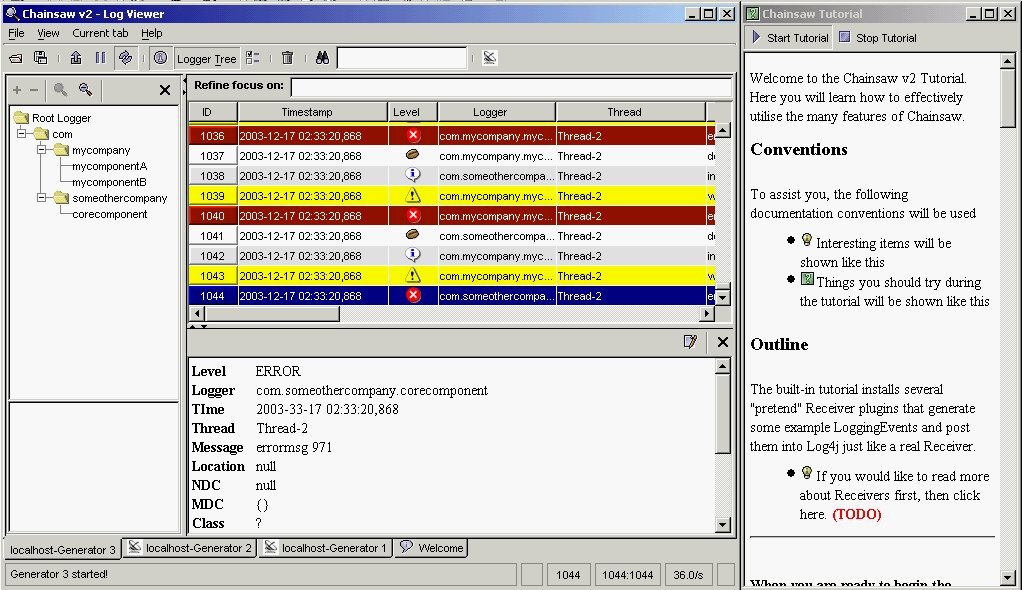Image resolution: width=1022 pixels, height=590 pixels.
Task: Open the Help menu
Action: tap(152, 33)
